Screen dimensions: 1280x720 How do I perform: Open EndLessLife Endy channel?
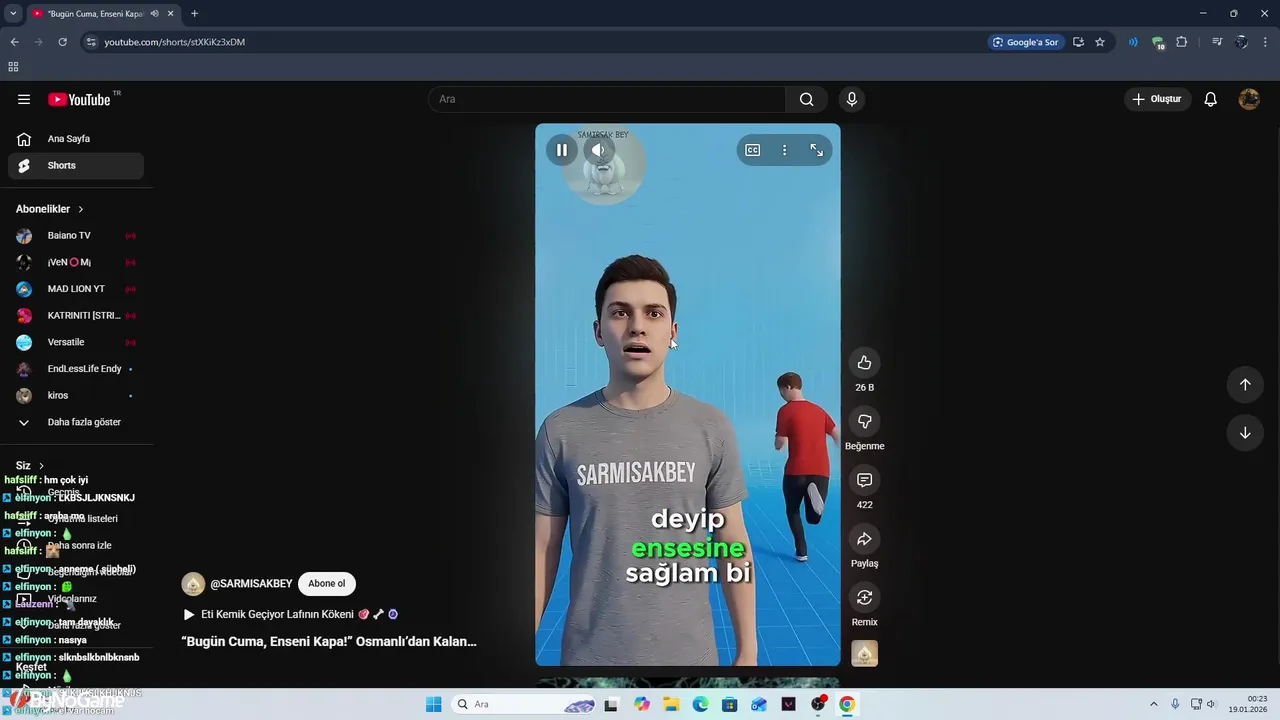click(x=76, y=369)
